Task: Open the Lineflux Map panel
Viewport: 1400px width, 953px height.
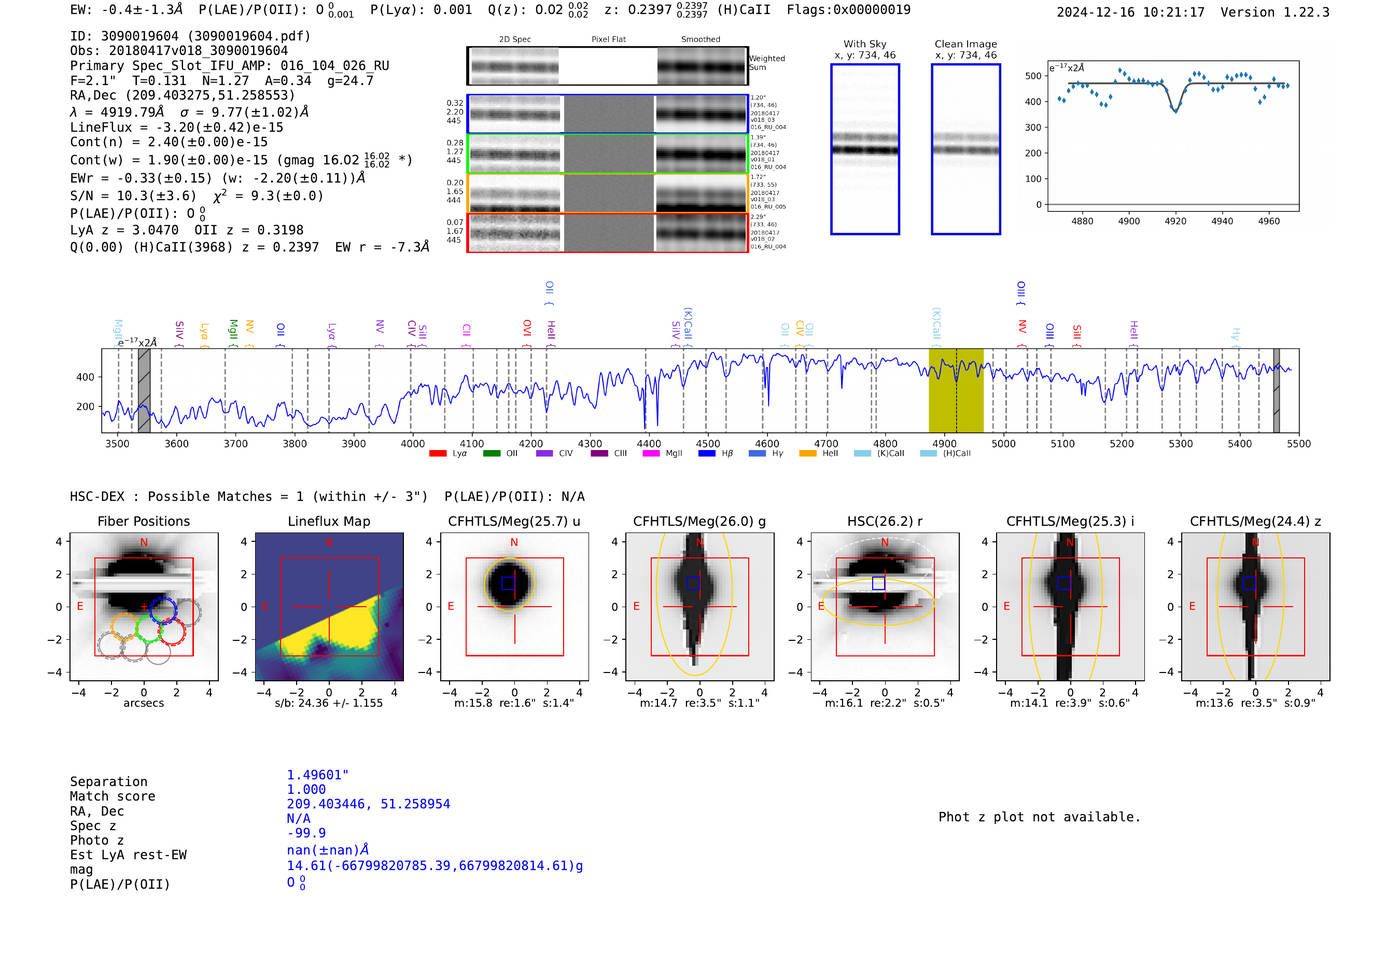Action: 329,606
